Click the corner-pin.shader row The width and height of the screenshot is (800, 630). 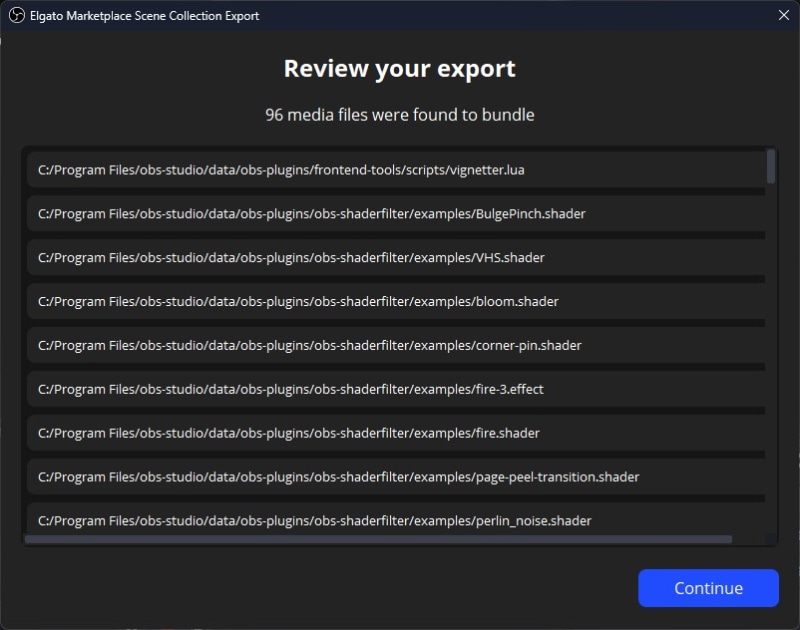[x=400, y=345]
